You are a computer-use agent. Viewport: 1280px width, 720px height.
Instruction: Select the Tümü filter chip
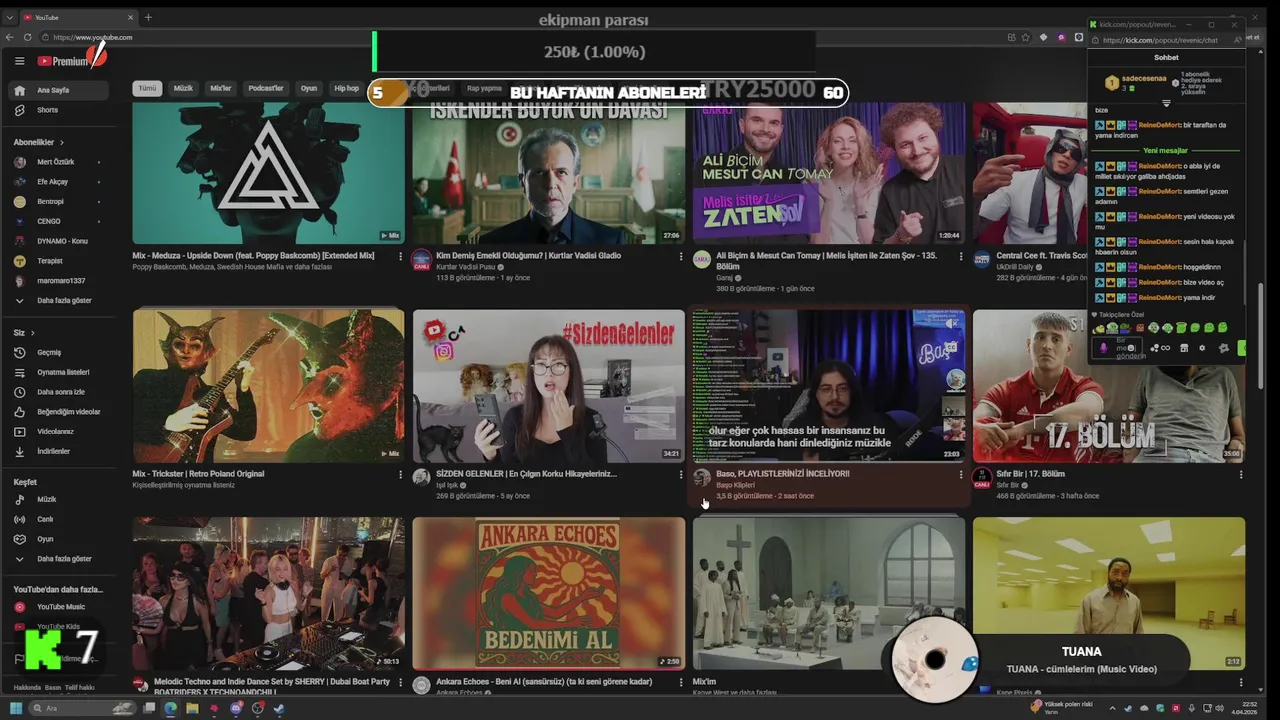click(x=147, y=88)
